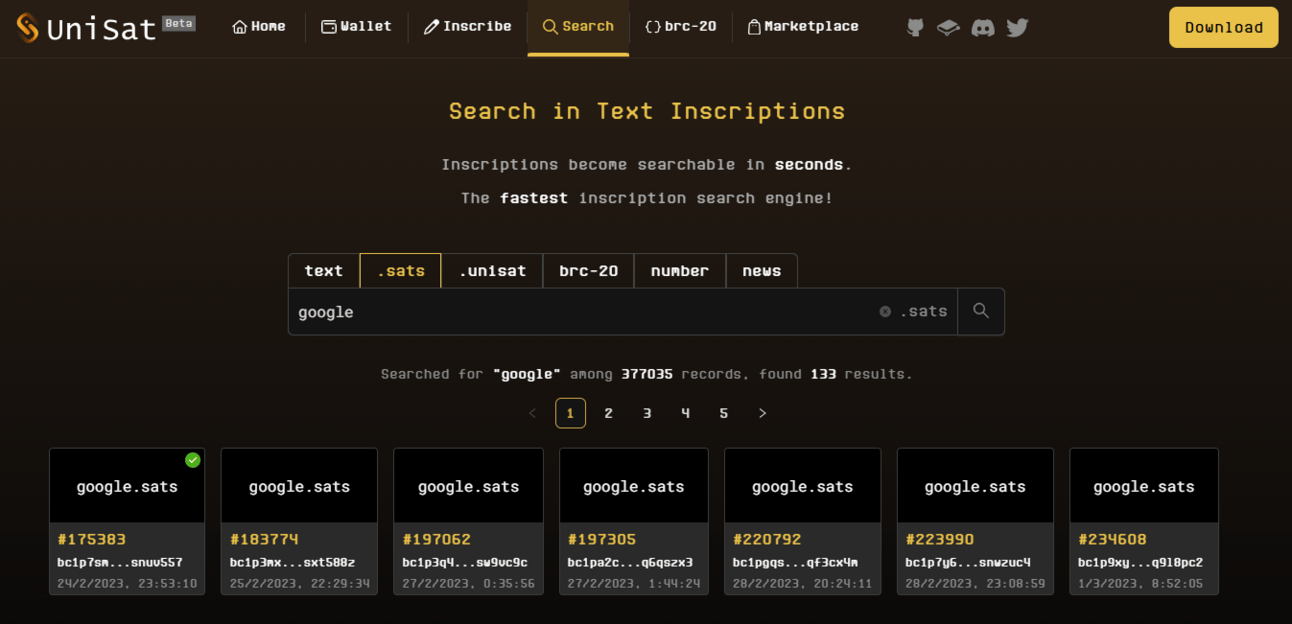Click the timestamp 27/2/2023, 1:44:24
This screenshot has width=1292, height=624.
[634, 584]
